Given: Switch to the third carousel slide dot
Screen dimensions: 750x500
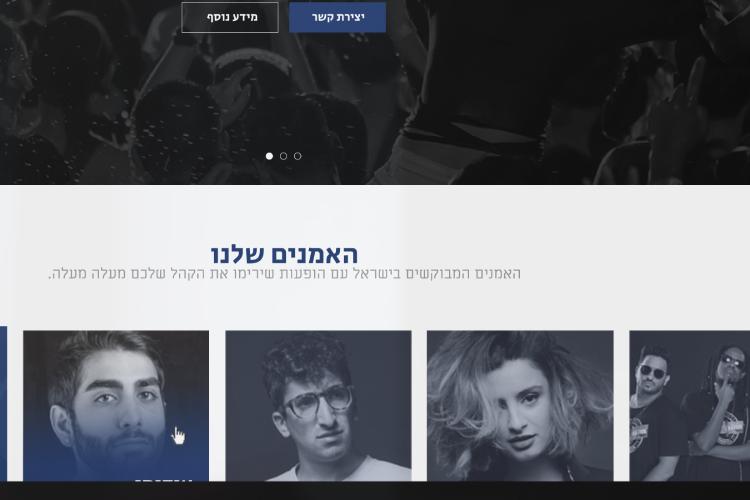Looking at the screenshot, I should [x=298, y=156].
